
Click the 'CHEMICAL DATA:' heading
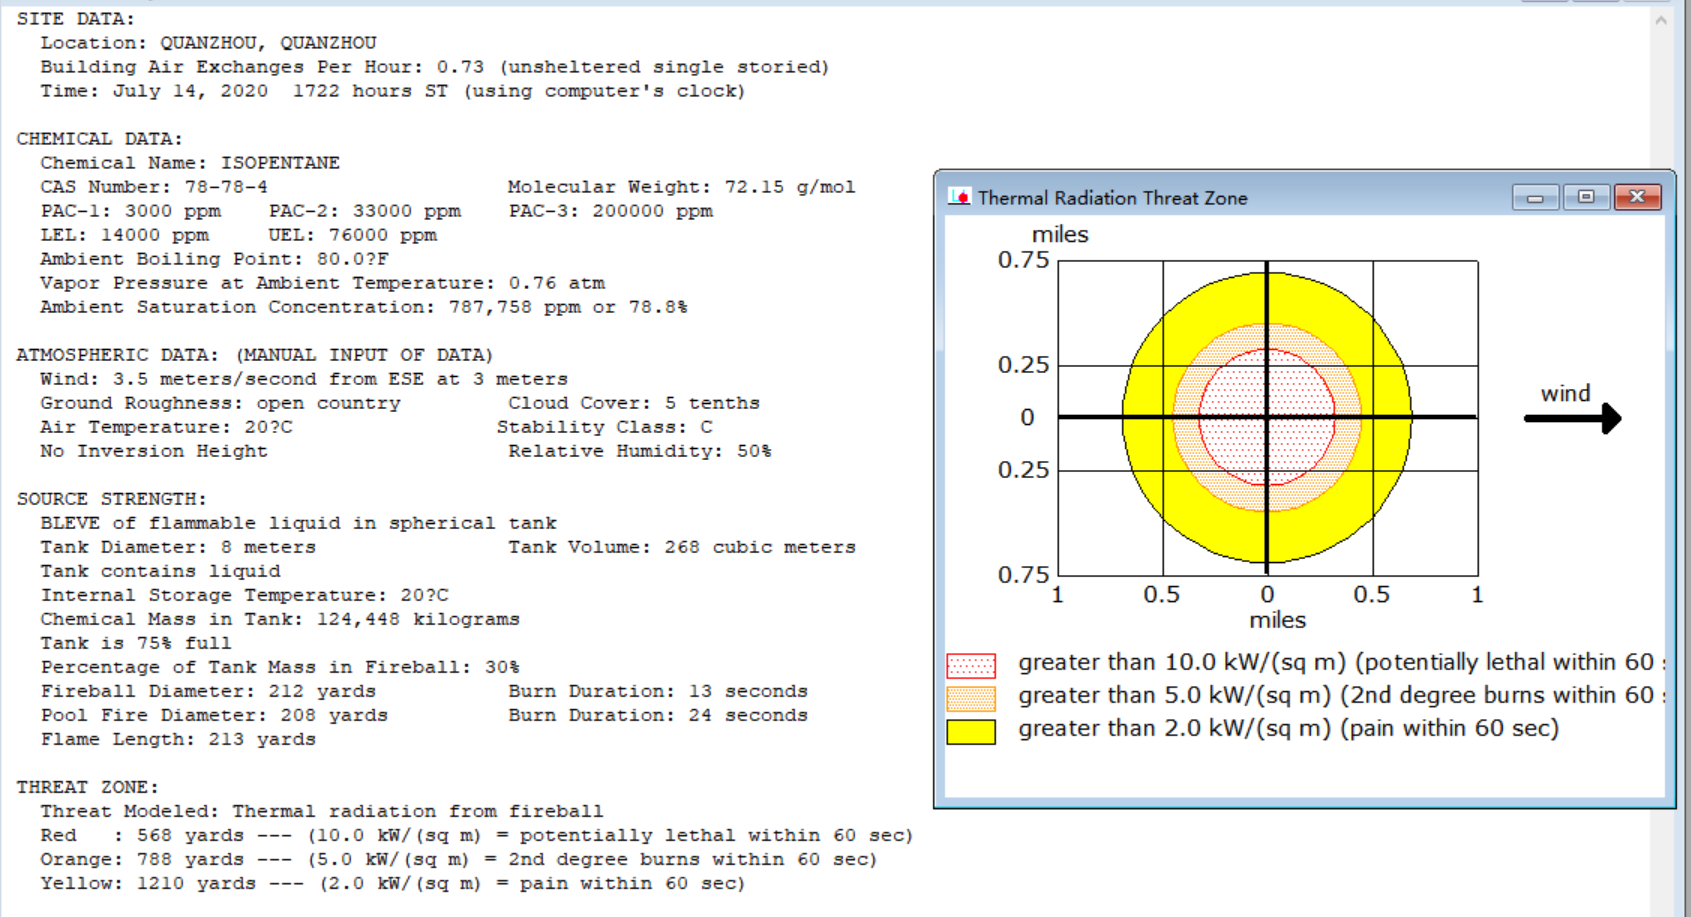99,139
